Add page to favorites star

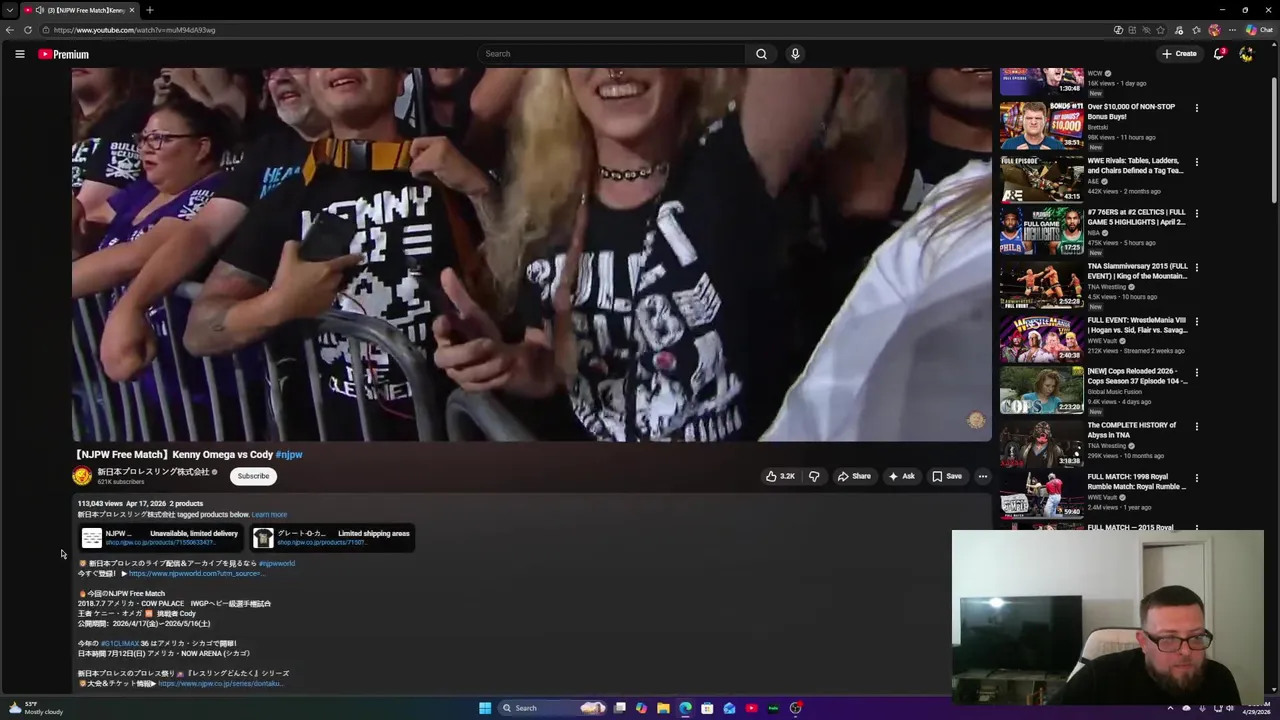(x=1162, y=30)
